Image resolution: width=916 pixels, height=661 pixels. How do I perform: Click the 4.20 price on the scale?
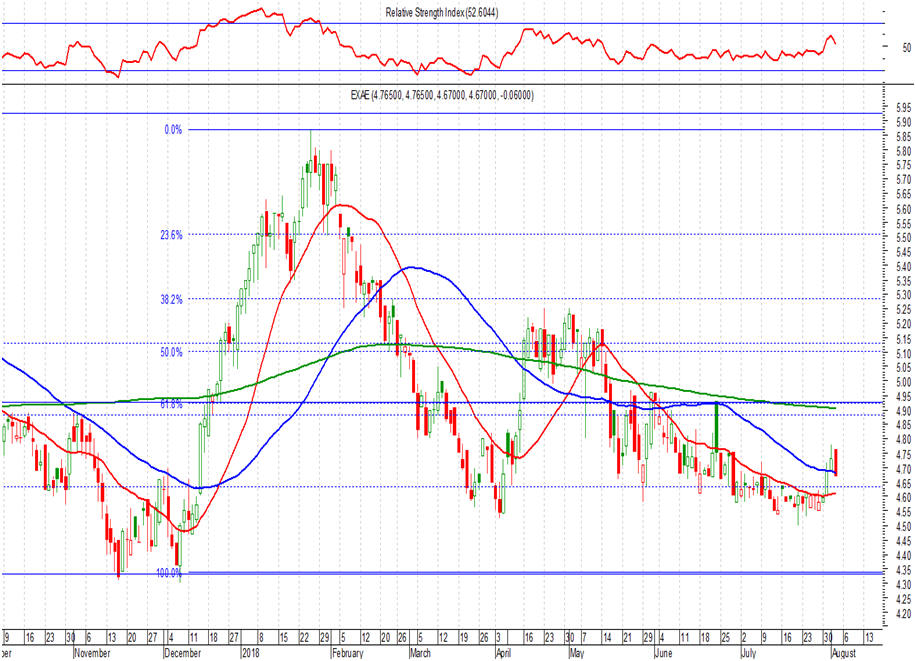[x=903, y=613]
